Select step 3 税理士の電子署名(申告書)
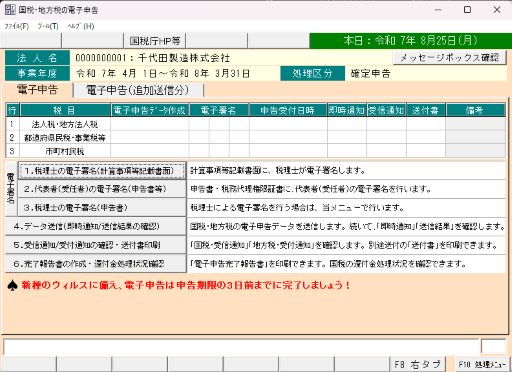This screenshot has height=372, width=512. point(102,208)
